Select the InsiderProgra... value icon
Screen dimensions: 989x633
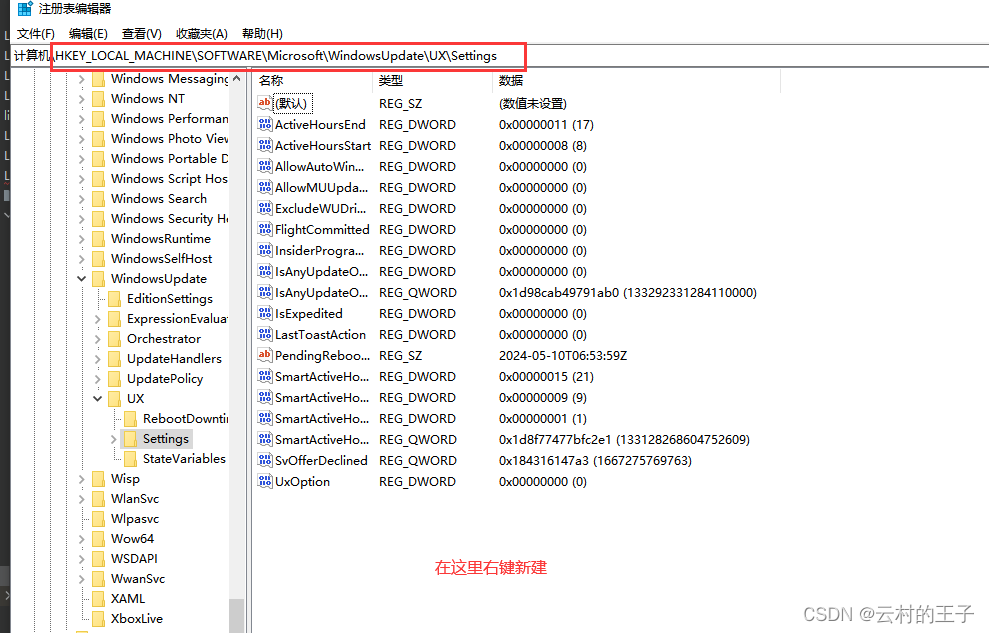coord(265,250)
